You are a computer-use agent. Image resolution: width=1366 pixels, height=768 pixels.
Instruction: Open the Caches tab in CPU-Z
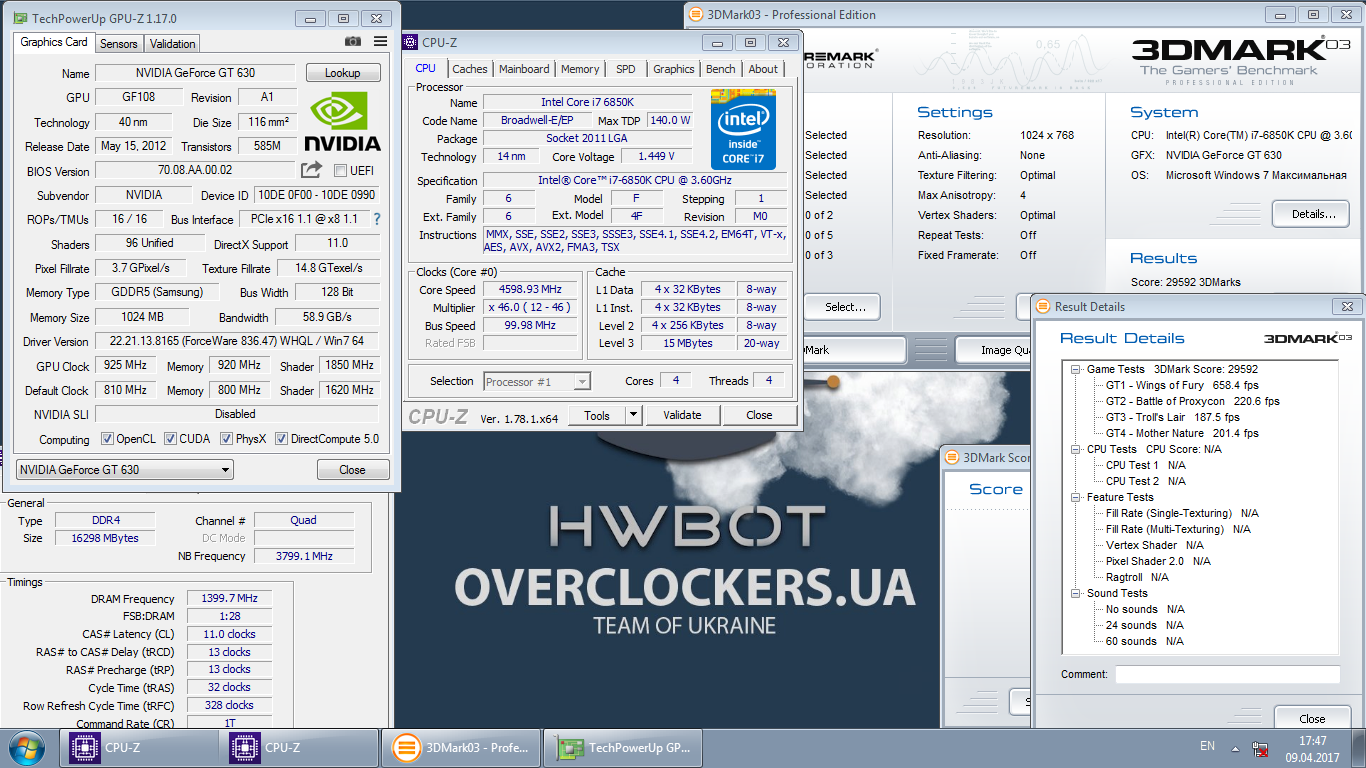[470, 69]
